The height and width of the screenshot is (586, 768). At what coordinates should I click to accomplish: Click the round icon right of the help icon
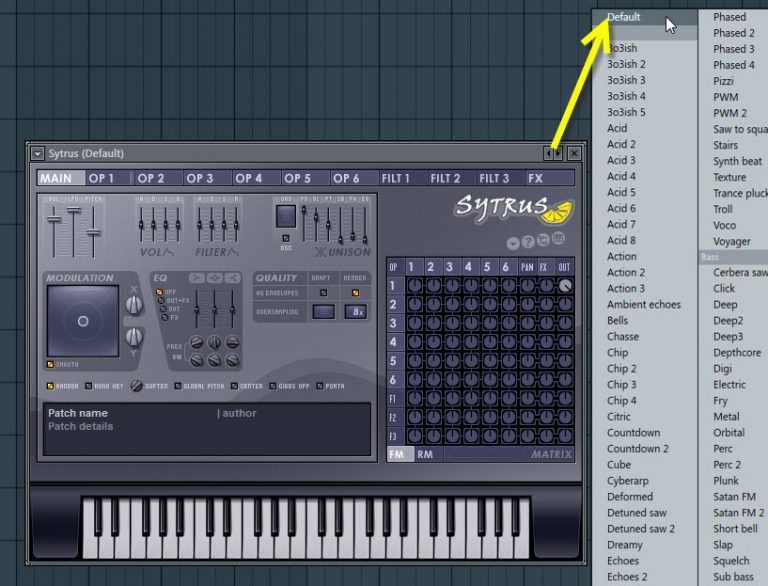(x=543, y=240)
